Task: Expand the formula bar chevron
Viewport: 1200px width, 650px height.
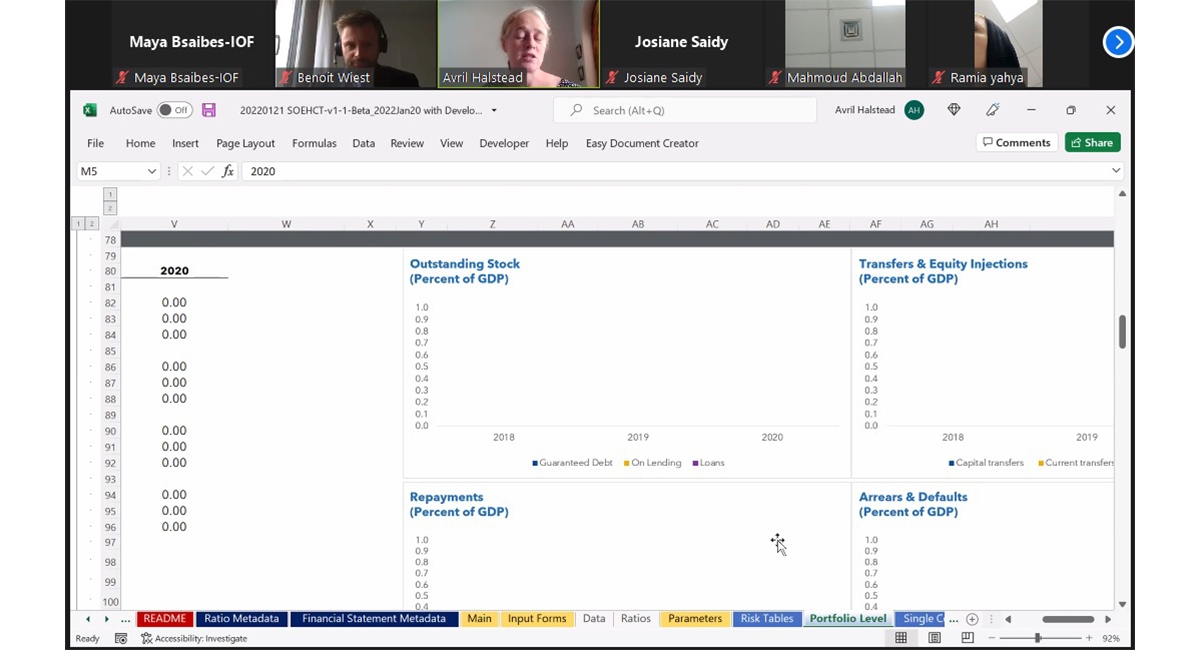Action: click(1116, 171)
